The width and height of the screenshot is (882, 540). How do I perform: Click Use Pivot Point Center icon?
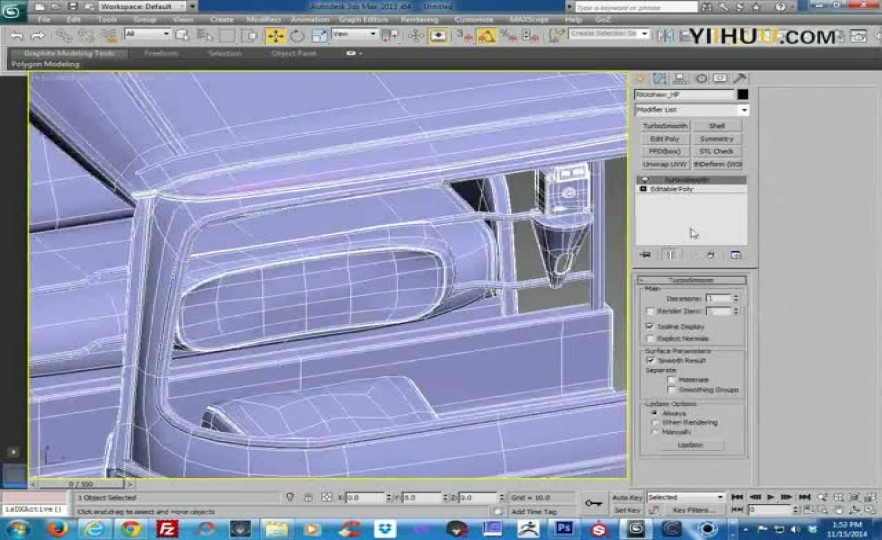point(389,36)
